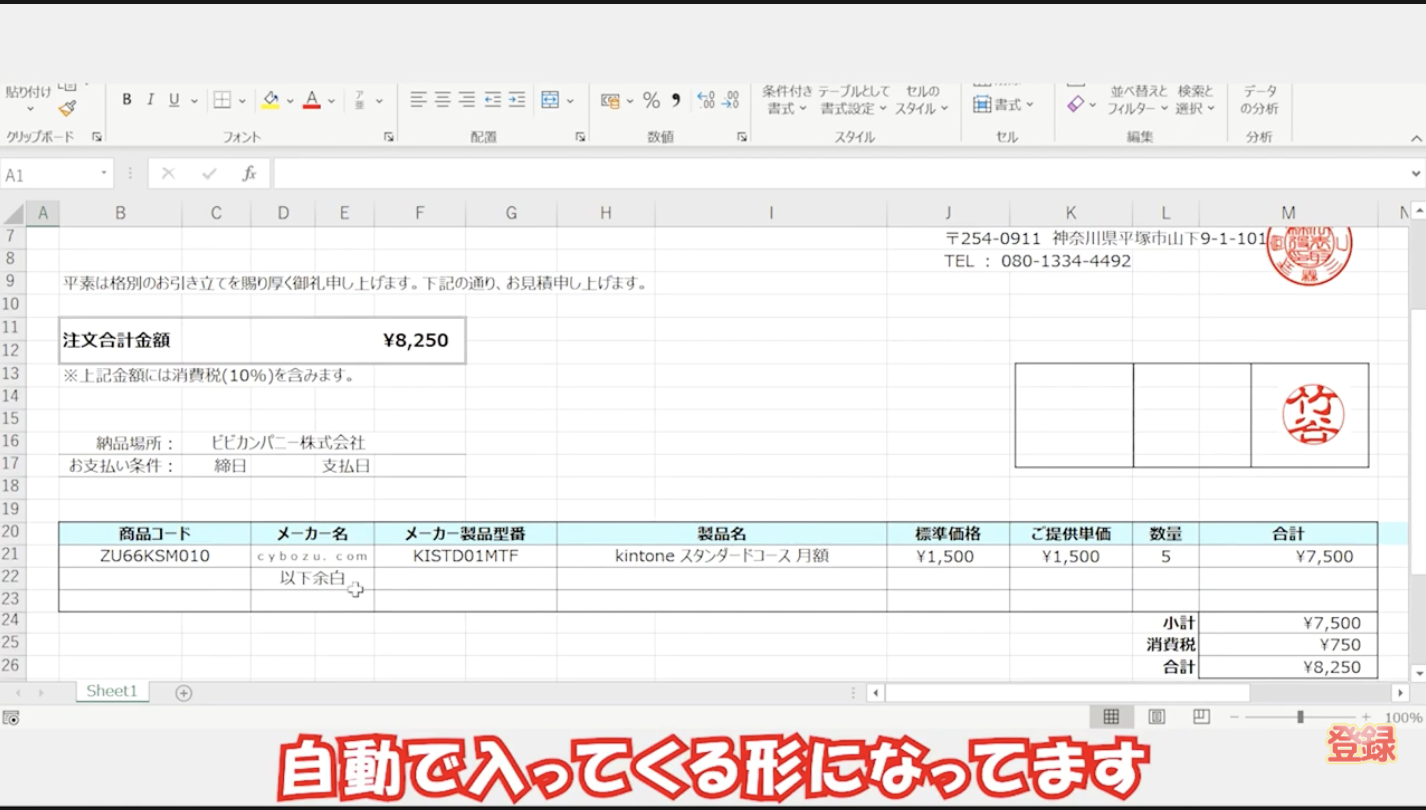Open 条件付き書式 conditional formatting
The height and width of the screenshot is (810, 1426).
(x=789, y=100)
